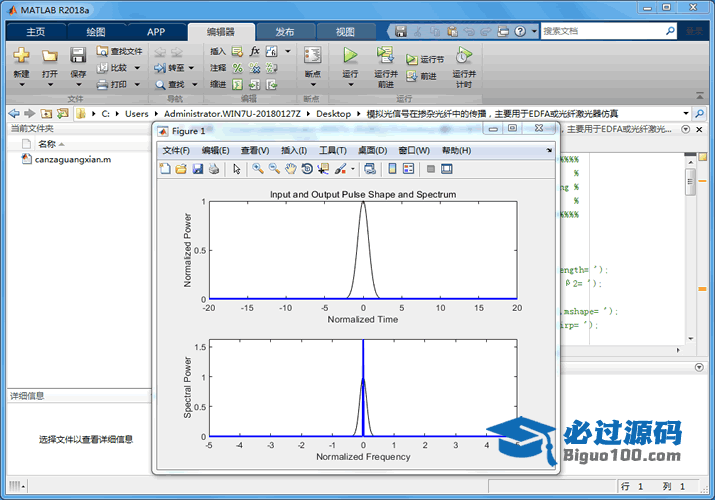Click the smart indent icon
Viewport: 715px width, 500px height.
click(238, 84)
